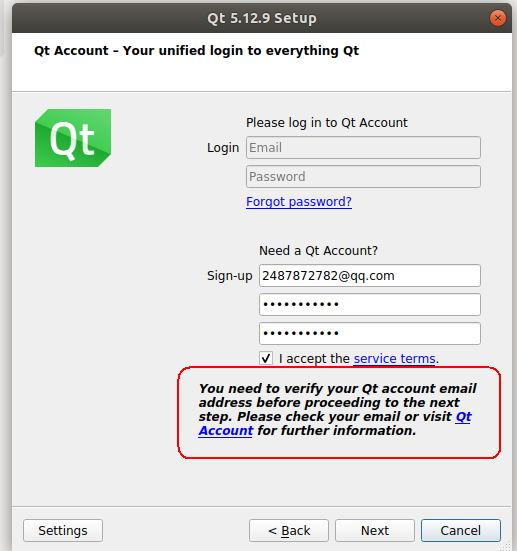Click the Forgot password? link
The height and width of the screenshot is (551, 517).
[299, 202]
